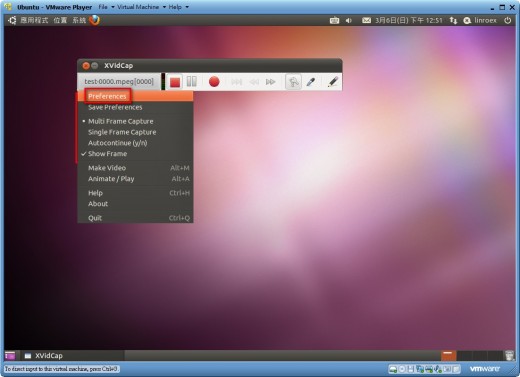This screenshot has height=377, width=520.
Task: Launch Firefox from the top panel
Action: 95,20
